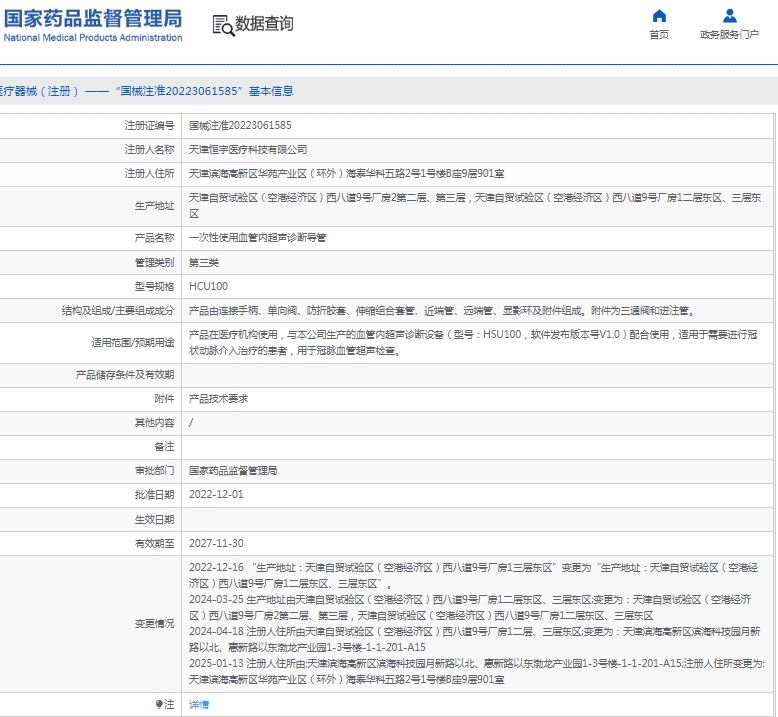Open the 政务服务门户 portal icon

tap(729, 16)
